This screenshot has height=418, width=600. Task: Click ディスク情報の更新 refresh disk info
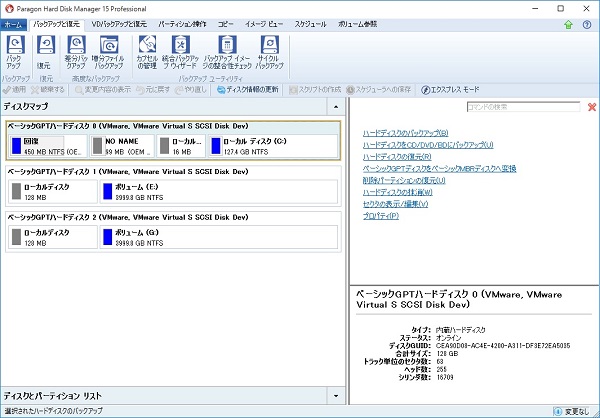tap(248, 90)
